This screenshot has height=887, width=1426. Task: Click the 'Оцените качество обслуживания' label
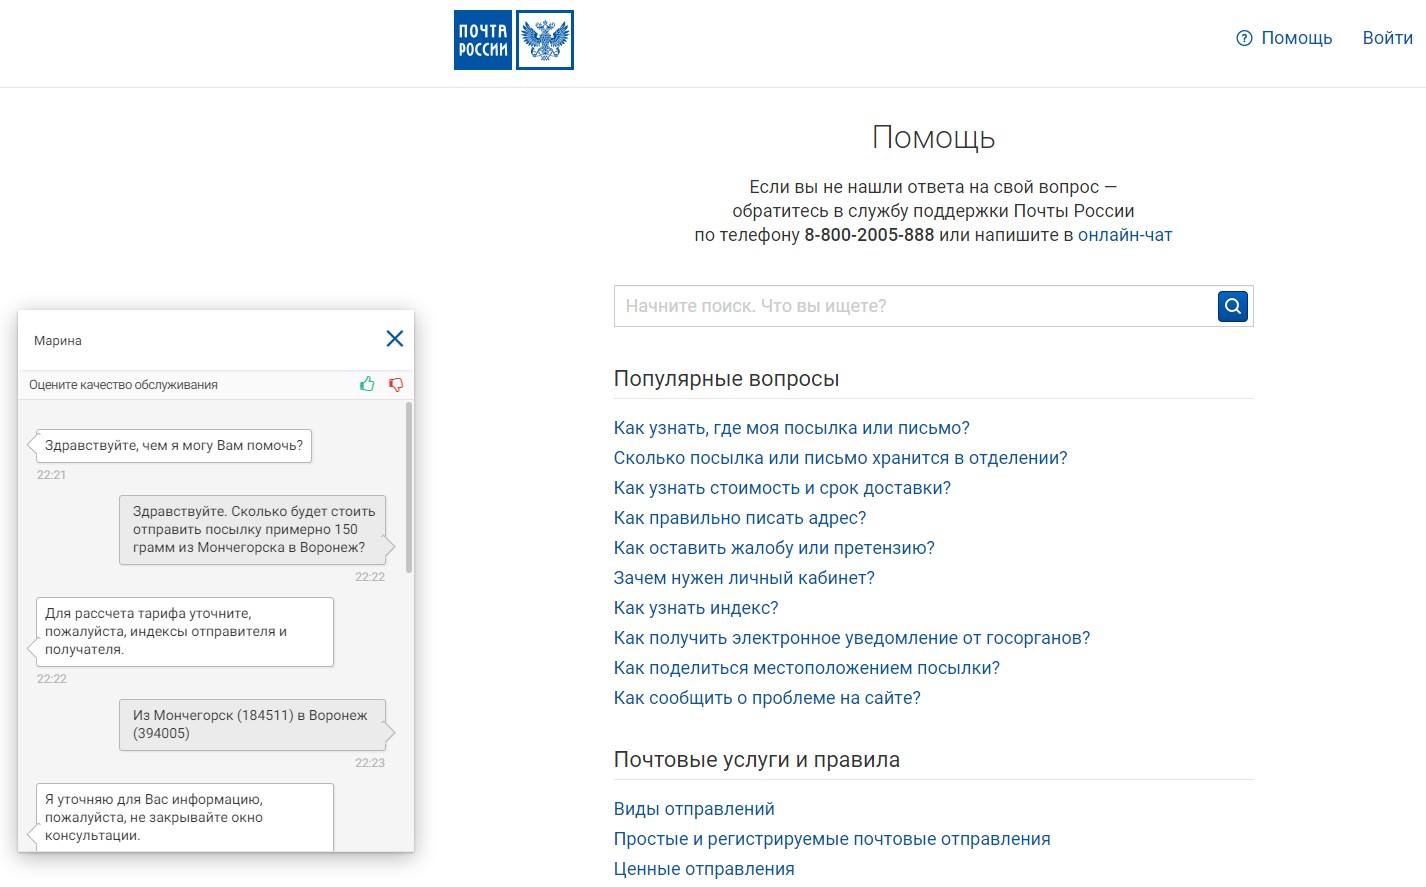click(123, 385)
